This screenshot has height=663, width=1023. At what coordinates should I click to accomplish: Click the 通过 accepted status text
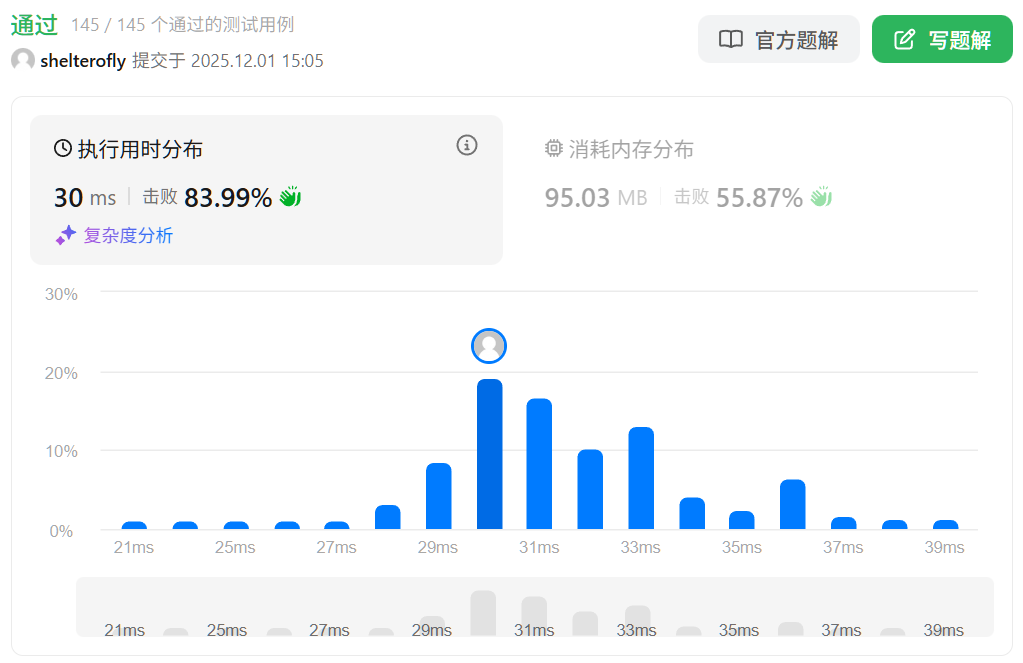click(34, 25)
